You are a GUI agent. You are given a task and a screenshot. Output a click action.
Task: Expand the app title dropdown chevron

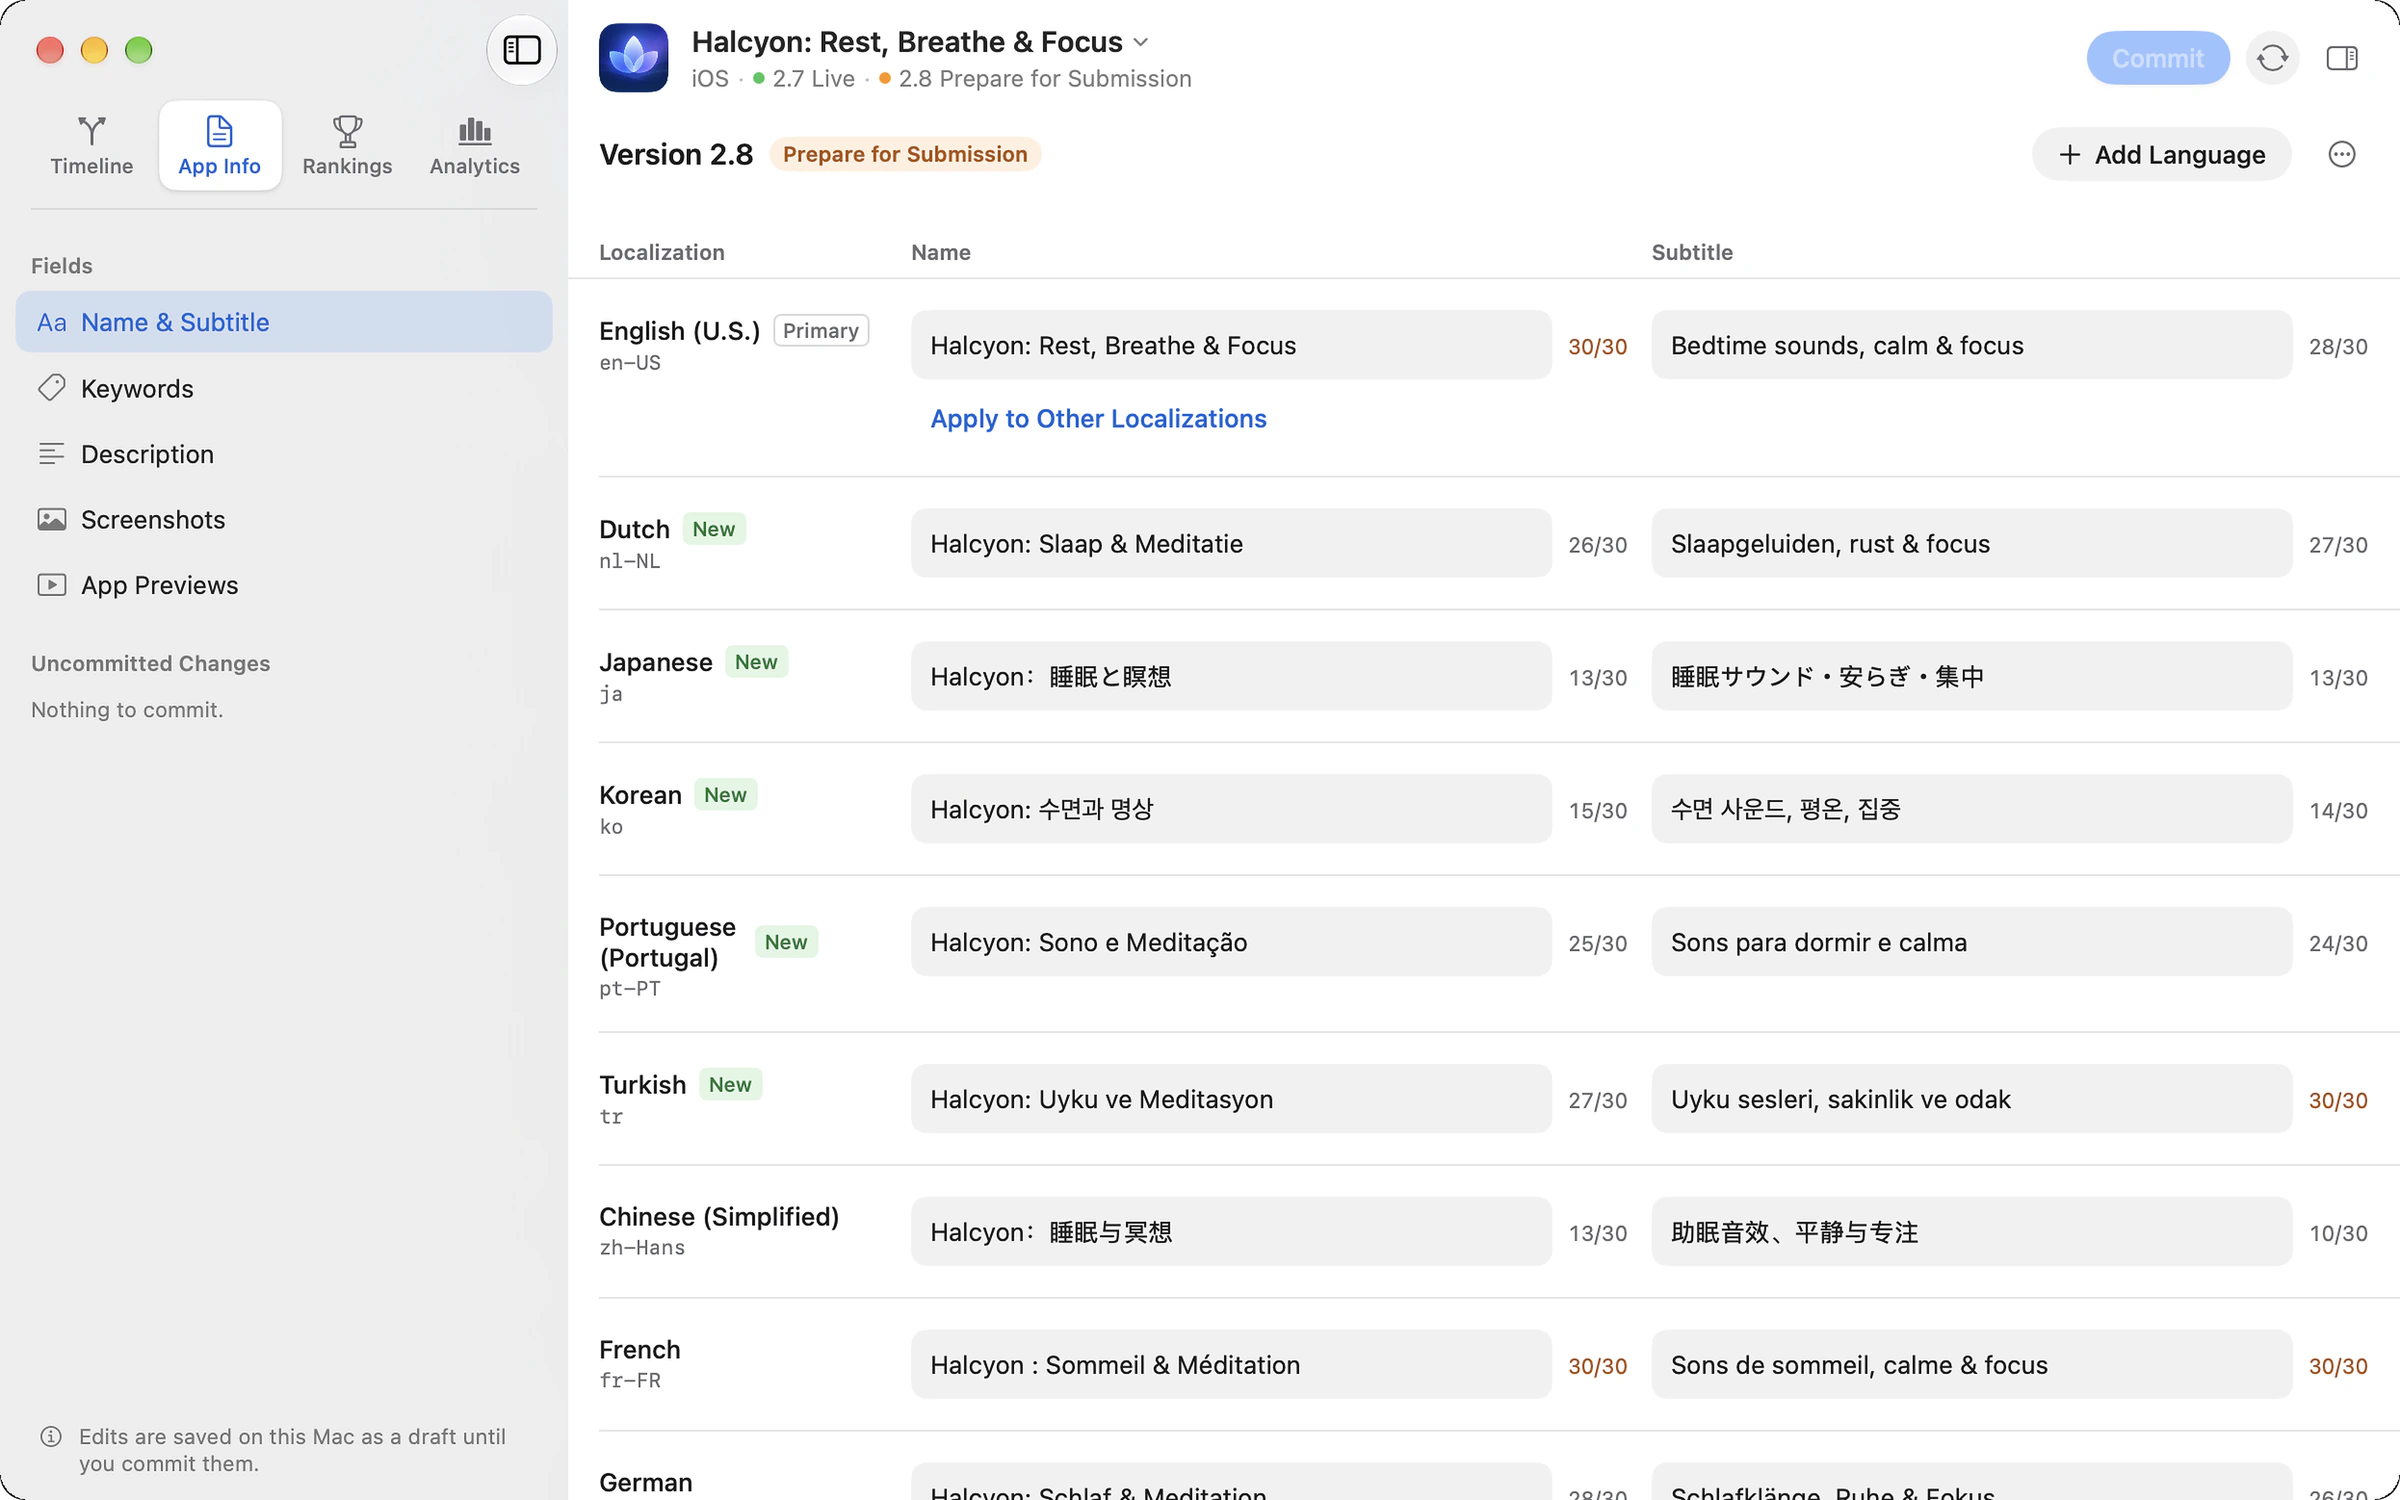pyautogui.click(x=1141, y=43)
